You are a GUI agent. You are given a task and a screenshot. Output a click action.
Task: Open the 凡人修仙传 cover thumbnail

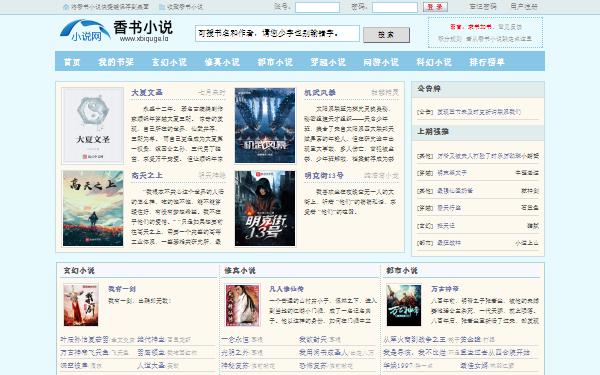(243, 305)
